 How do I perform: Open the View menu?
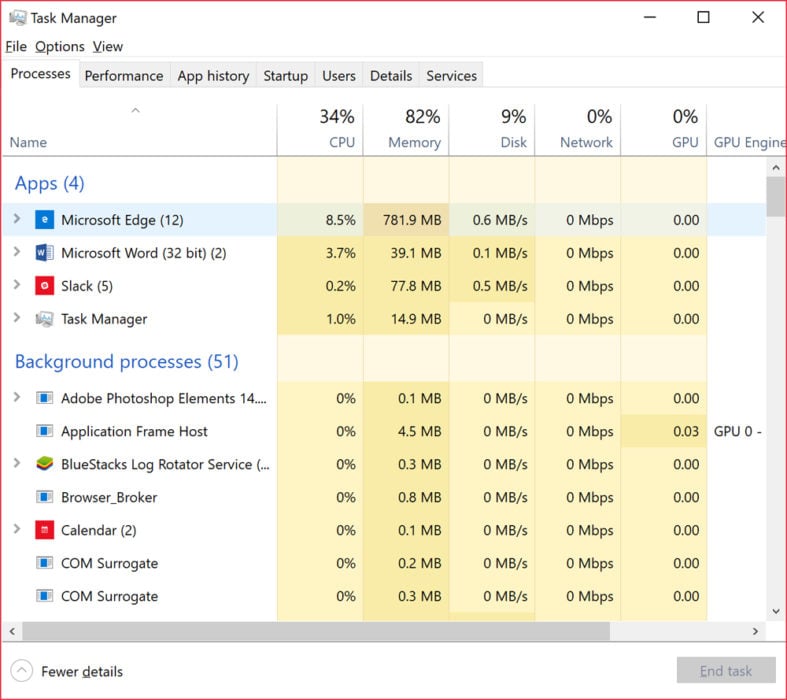107,47
